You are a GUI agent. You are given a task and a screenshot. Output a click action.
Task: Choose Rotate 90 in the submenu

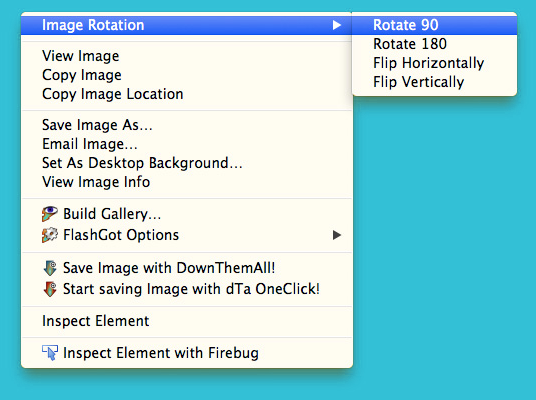[x=434, y=25]
